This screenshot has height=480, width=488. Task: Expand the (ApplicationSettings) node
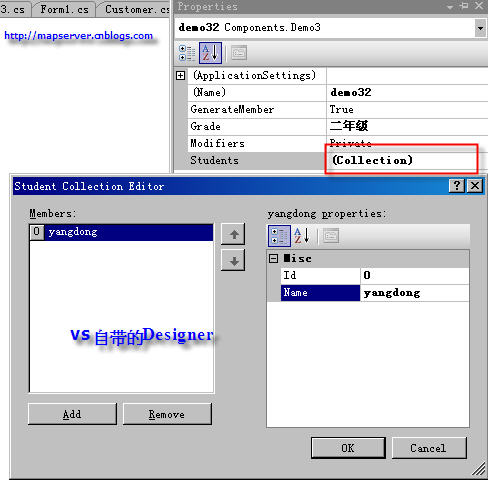pos(180,76)
